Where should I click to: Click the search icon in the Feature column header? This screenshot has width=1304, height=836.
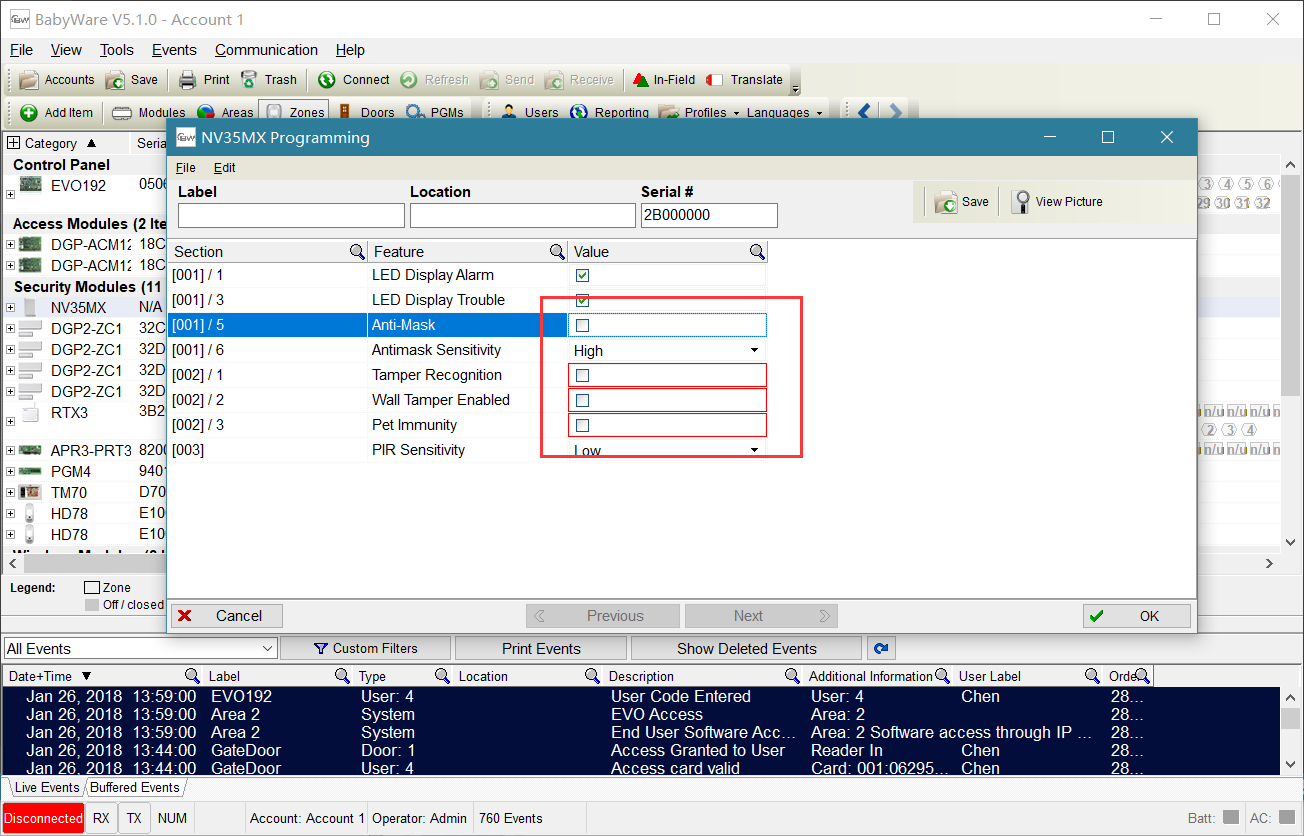[x=557, y=252]
